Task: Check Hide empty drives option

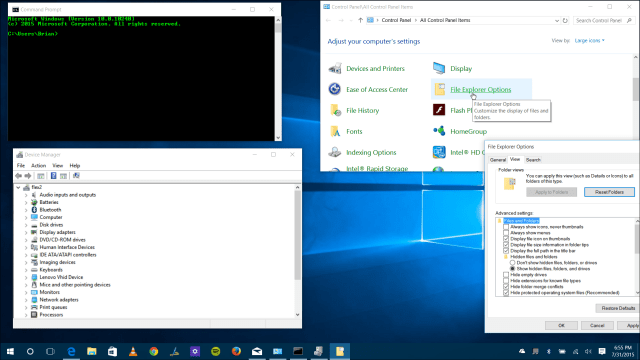Action: [x=506, y=275]
